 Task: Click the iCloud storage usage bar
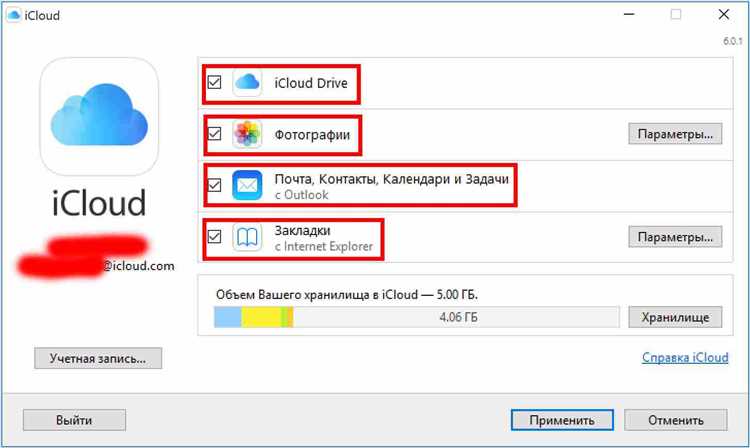[415, 317]
